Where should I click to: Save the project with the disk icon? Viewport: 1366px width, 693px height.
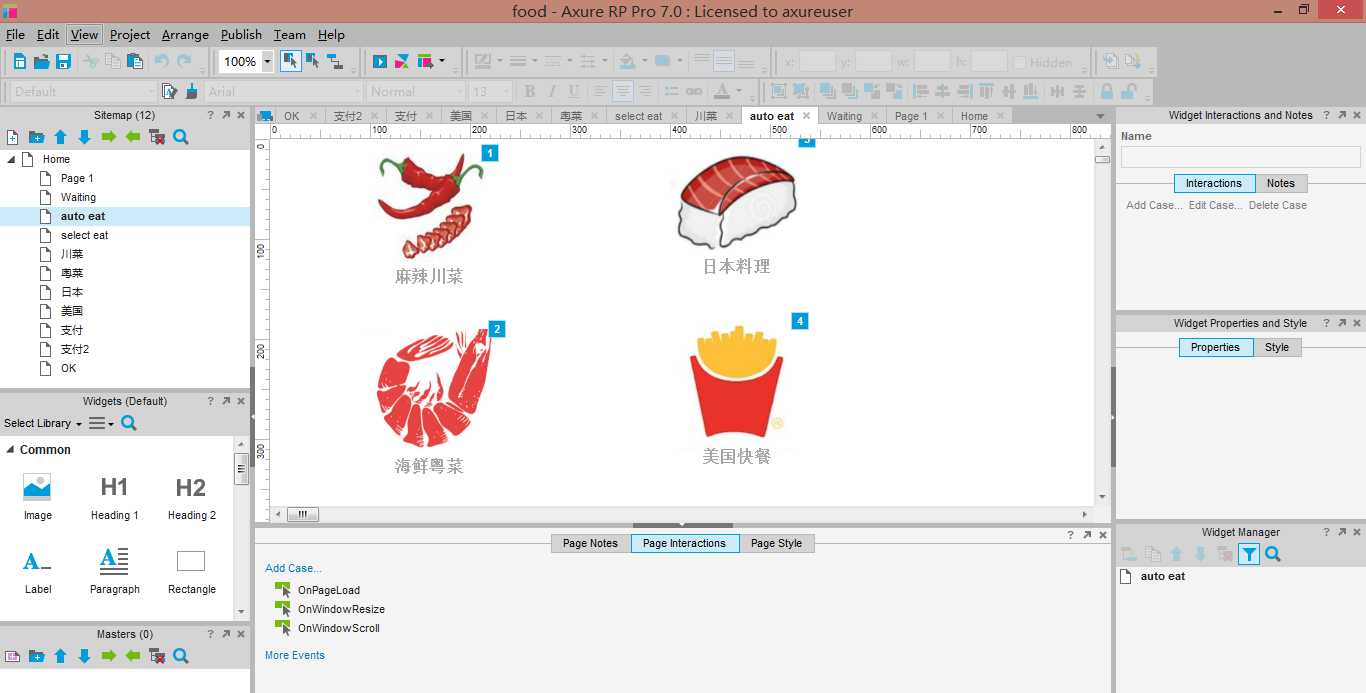63,62
